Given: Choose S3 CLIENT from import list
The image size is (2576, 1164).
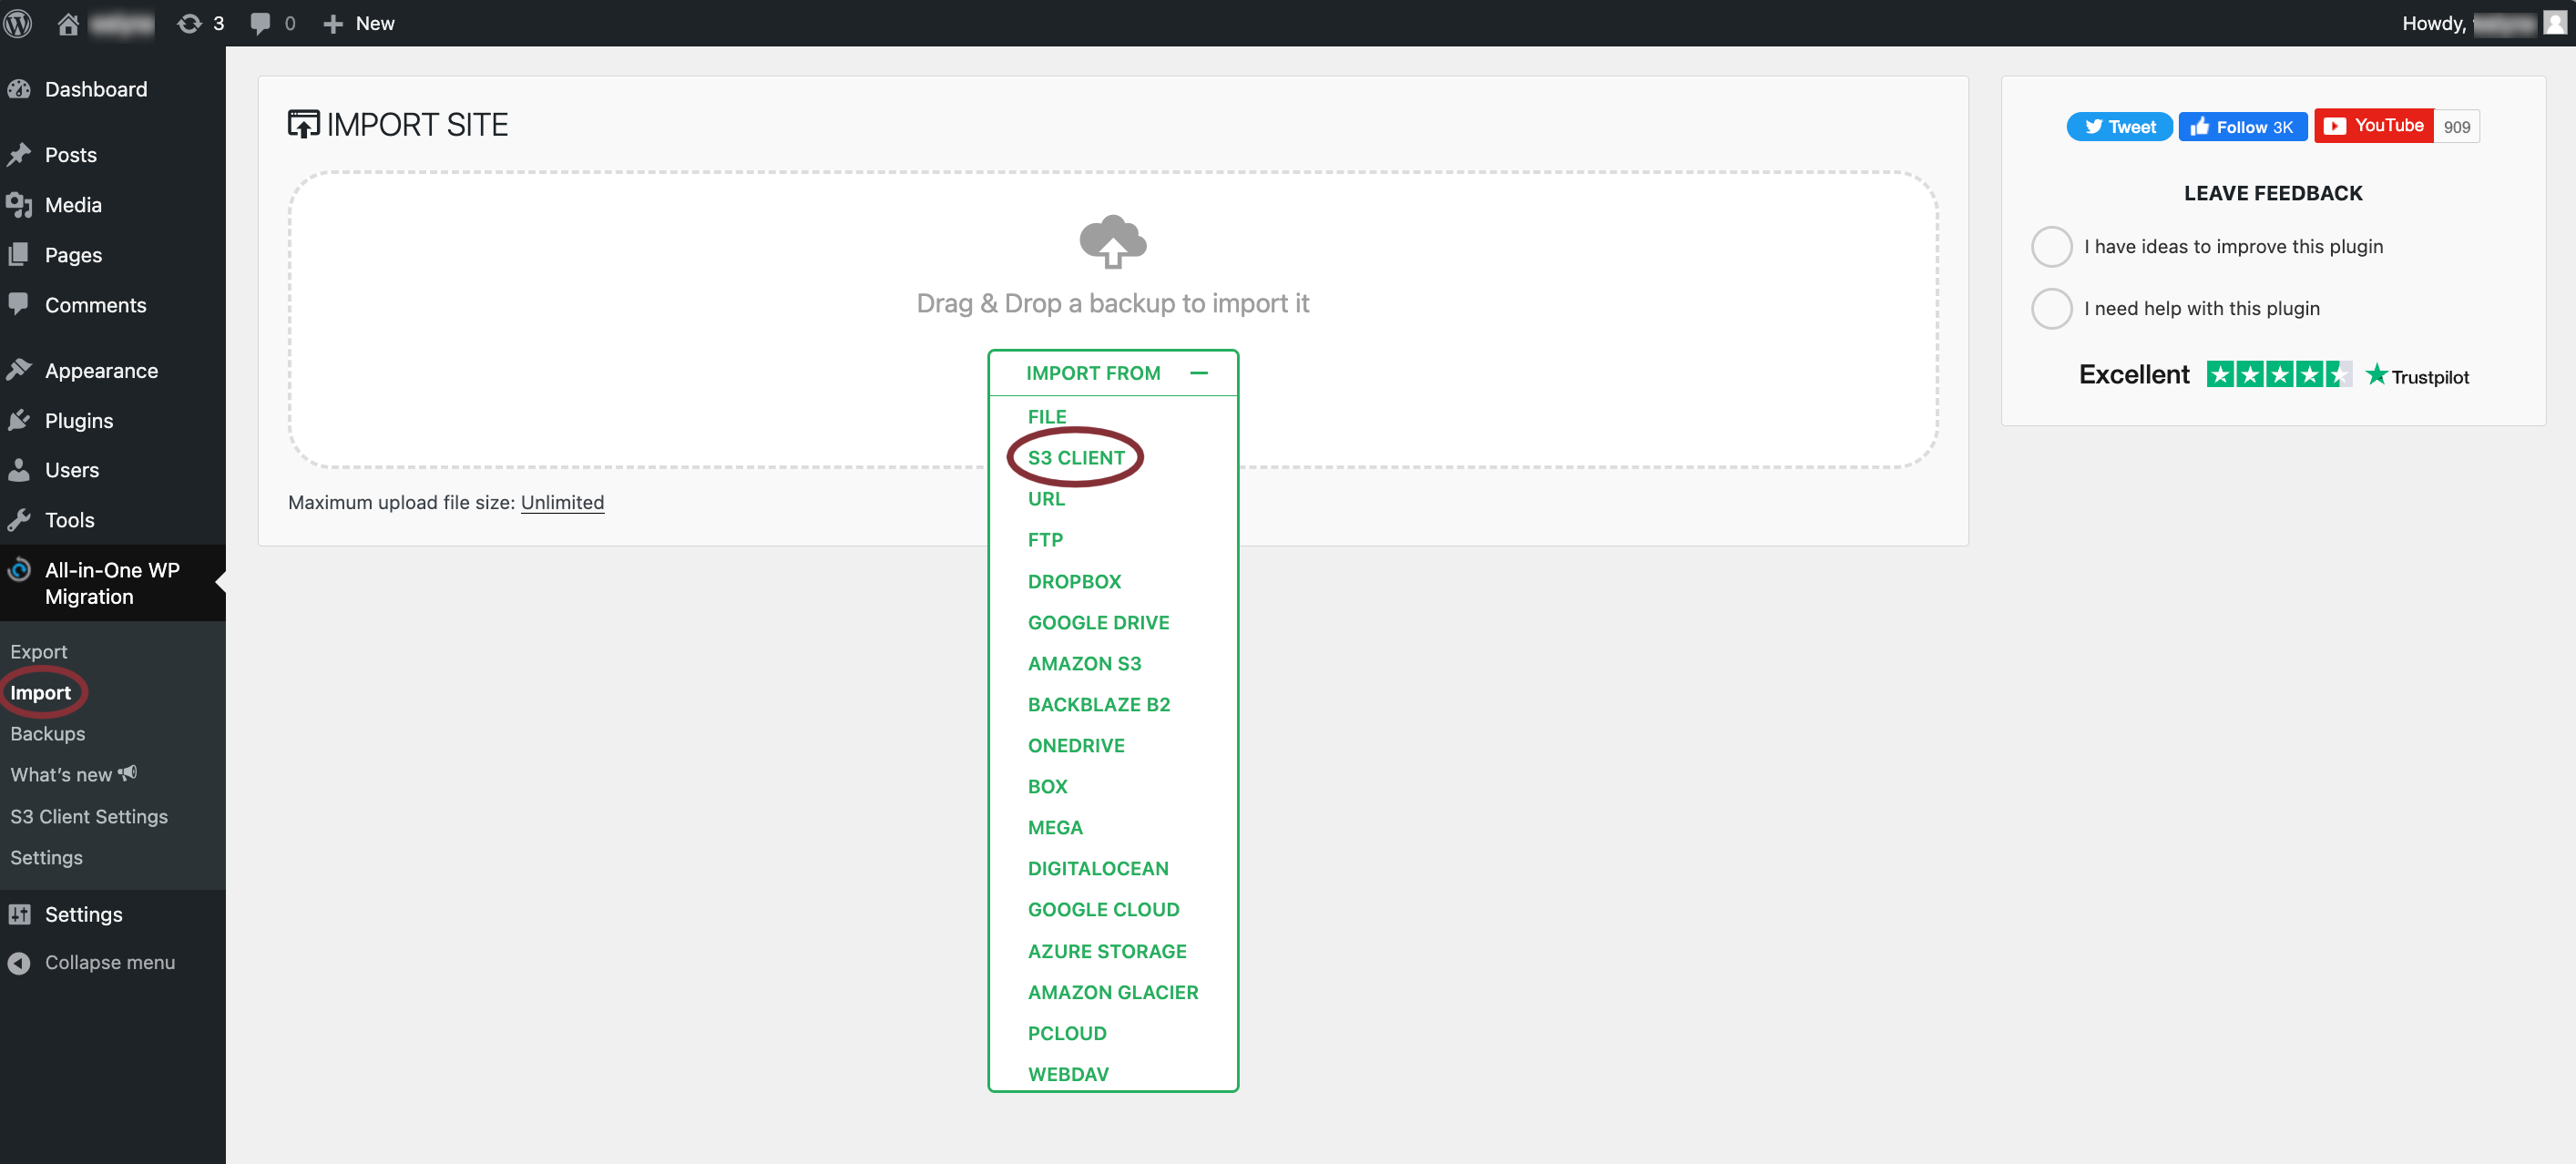Looking at the screenshot, I should [1076, 457].
